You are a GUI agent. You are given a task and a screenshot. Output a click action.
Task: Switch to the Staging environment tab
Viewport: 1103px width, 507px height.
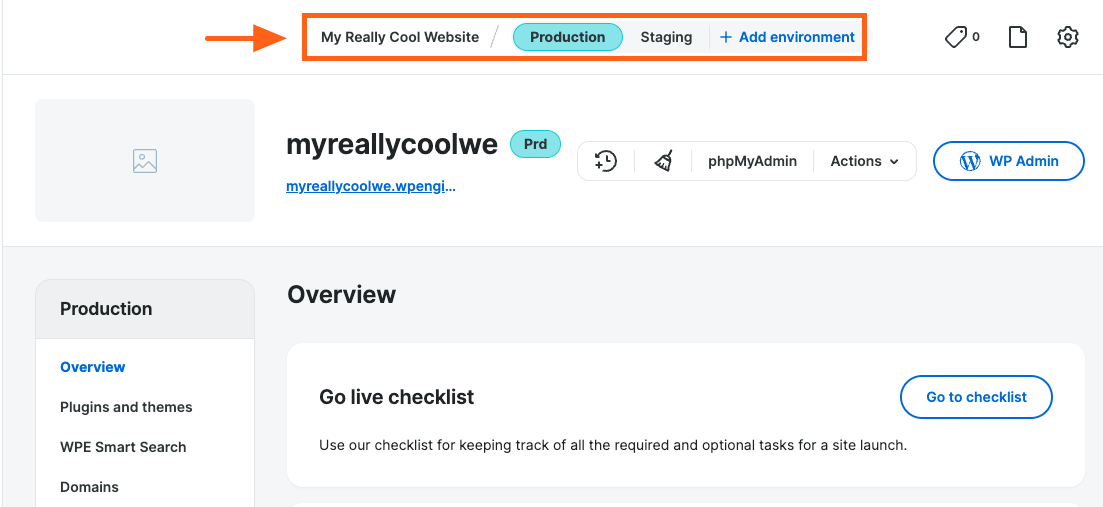[666, 37]
